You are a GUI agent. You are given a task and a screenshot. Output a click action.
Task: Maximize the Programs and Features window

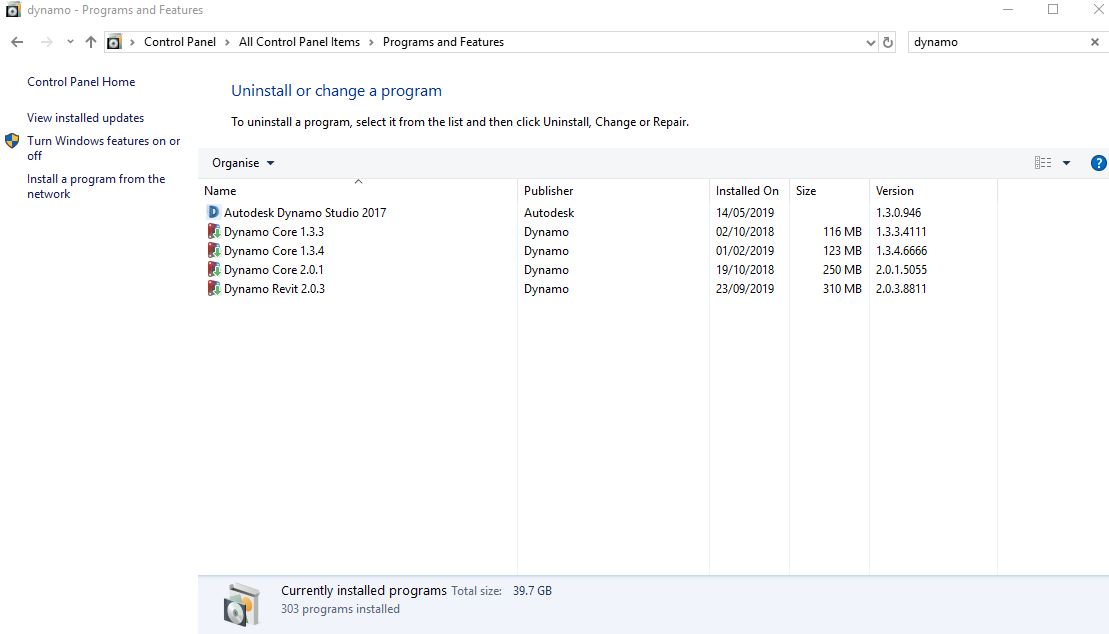point(1053,9)
